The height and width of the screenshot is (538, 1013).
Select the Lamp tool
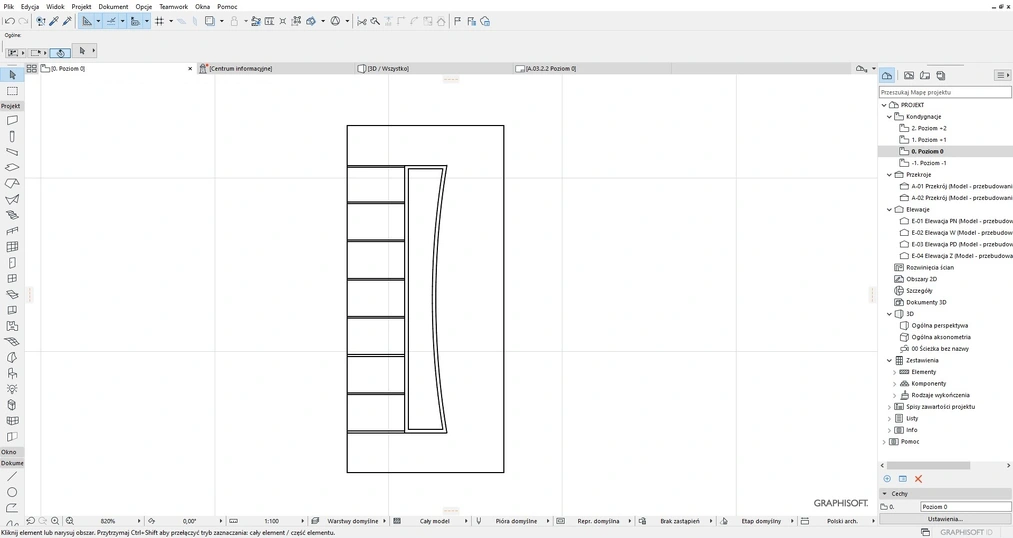pyautogui.click(x=12, y=389)
